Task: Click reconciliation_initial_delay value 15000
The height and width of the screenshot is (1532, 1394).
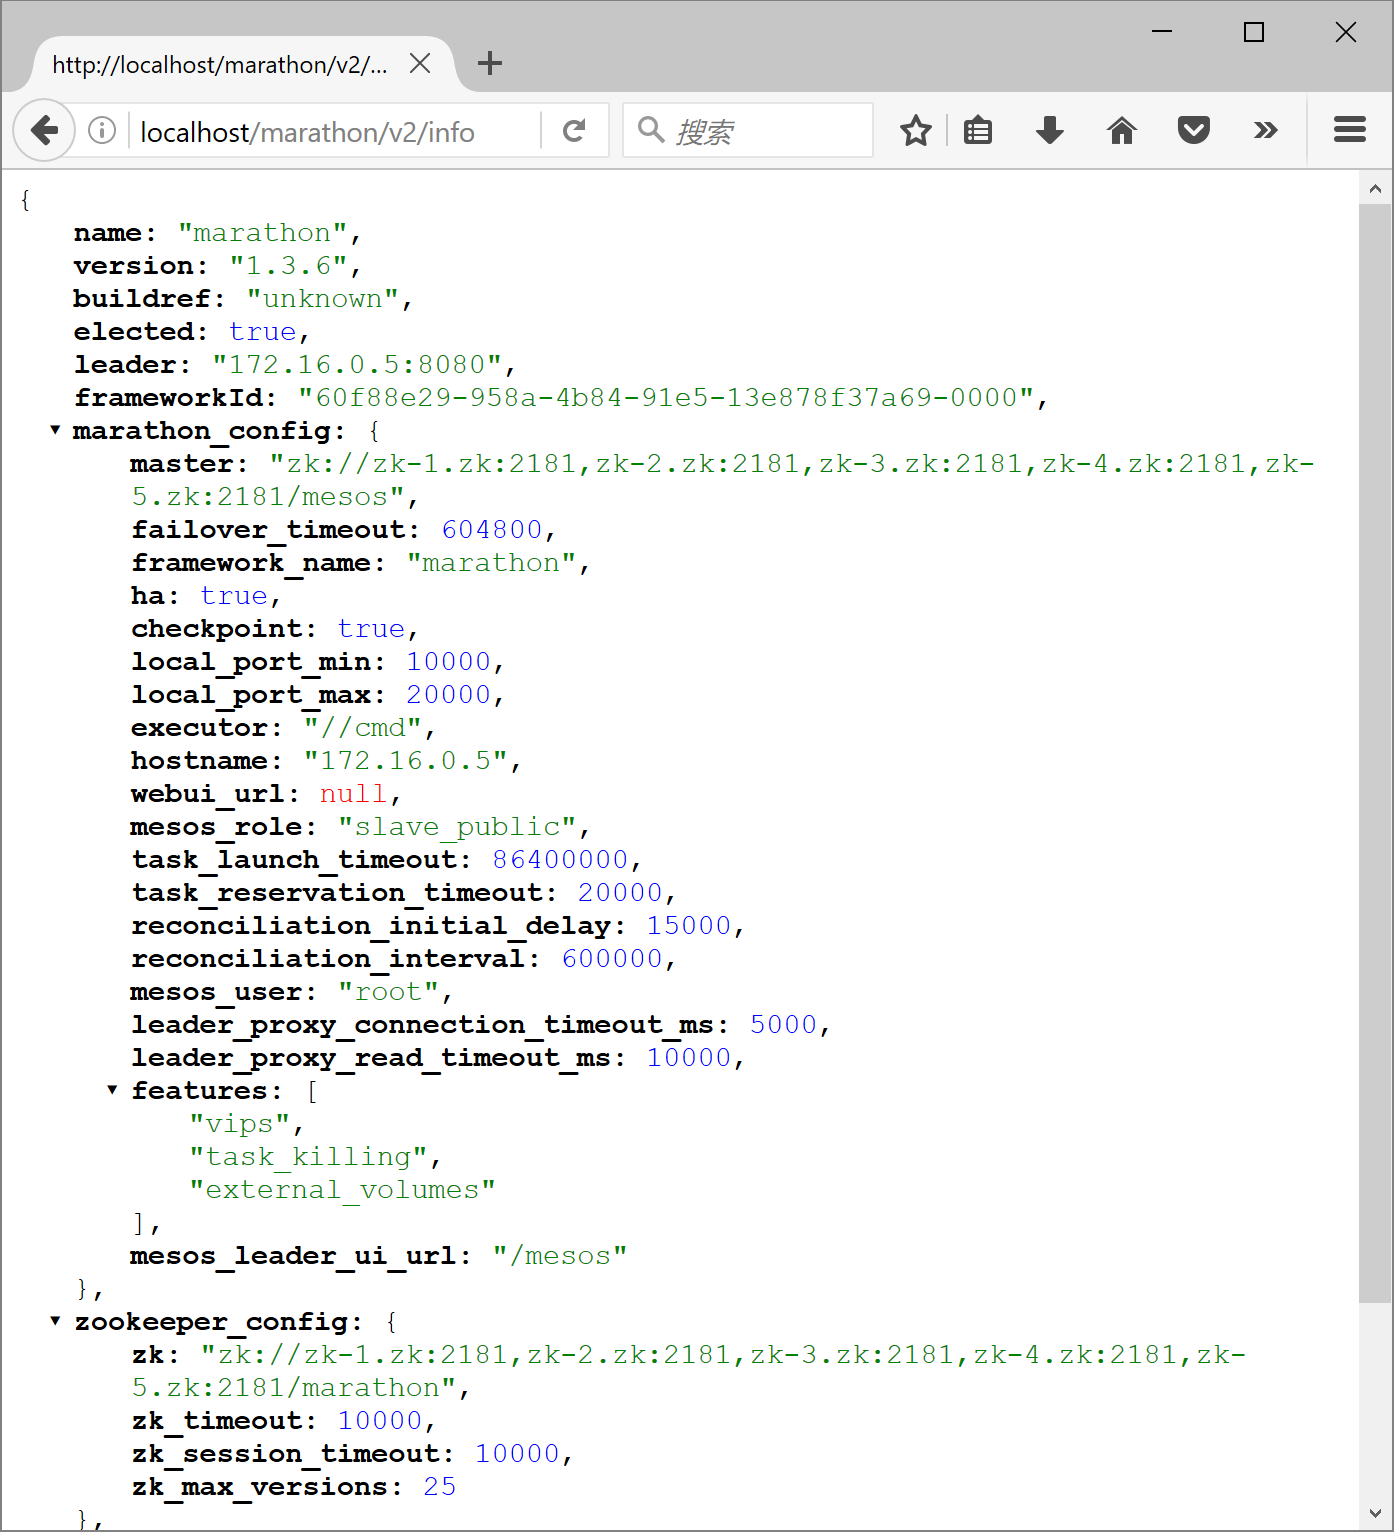Action: (x=689, y=925)
